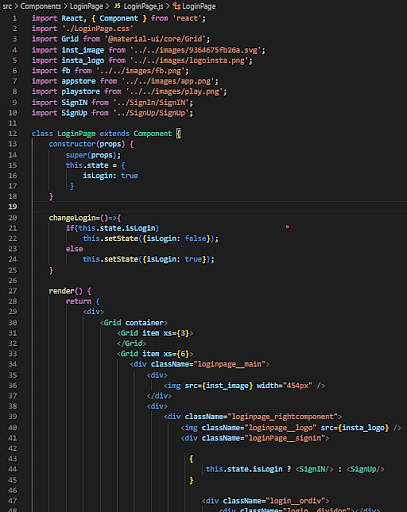407x512 pixels.
Task: Click the opening brace after Component
Action: click(x=179, y=134)
